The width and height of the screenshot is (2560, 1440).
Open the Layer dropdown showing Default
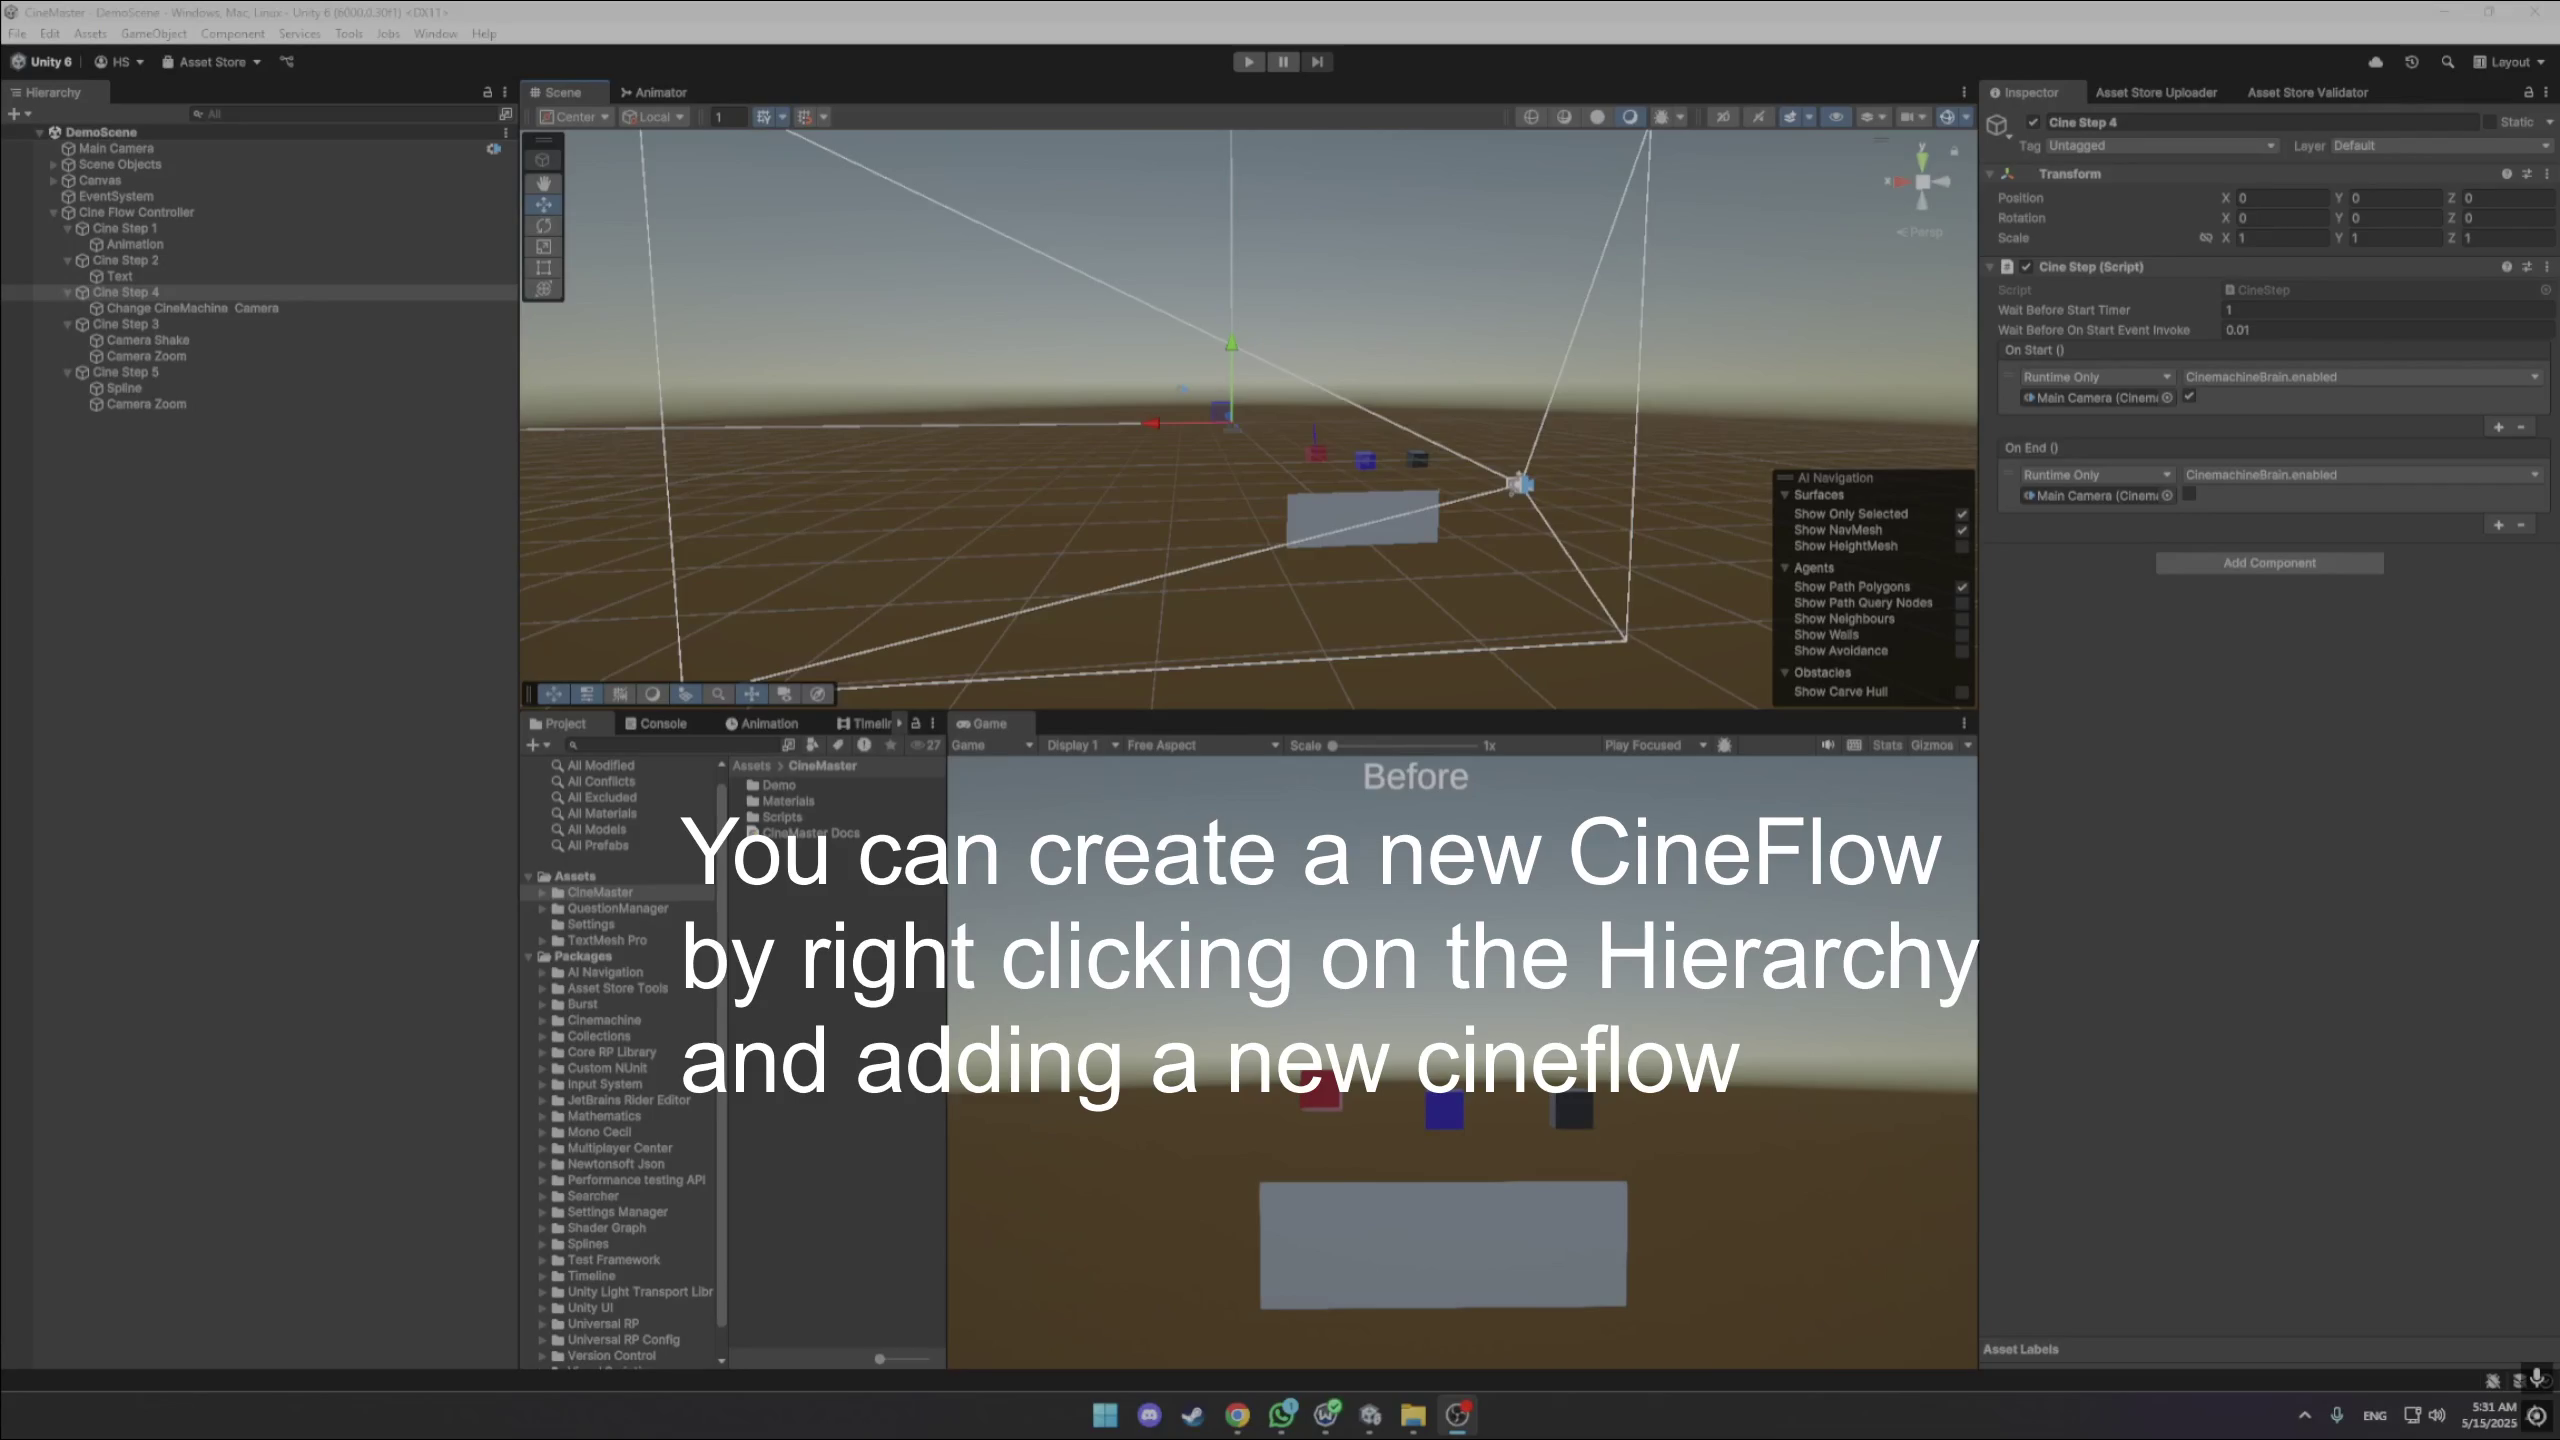[x=2441, y=146]
